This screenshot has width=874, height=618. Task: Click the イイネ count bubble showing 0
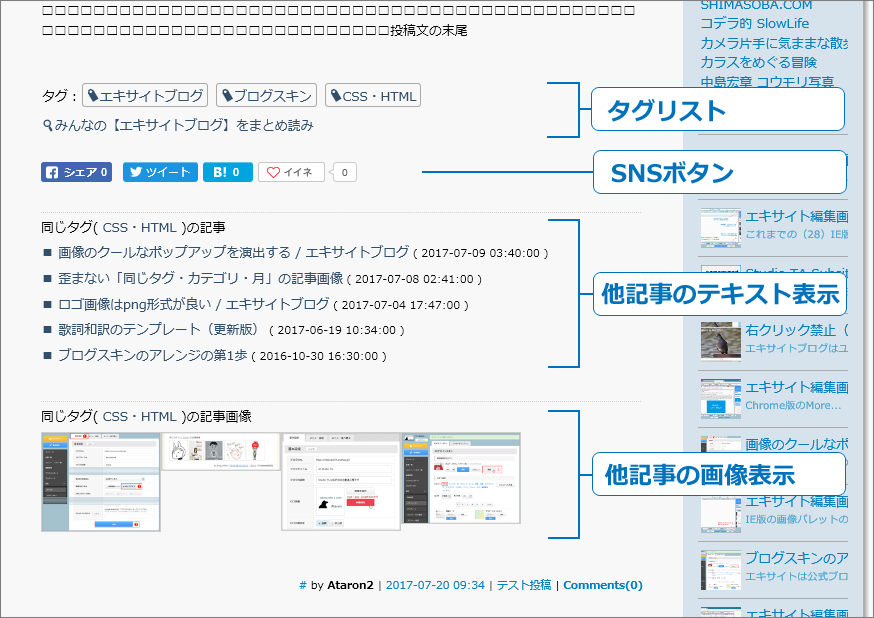344,172
